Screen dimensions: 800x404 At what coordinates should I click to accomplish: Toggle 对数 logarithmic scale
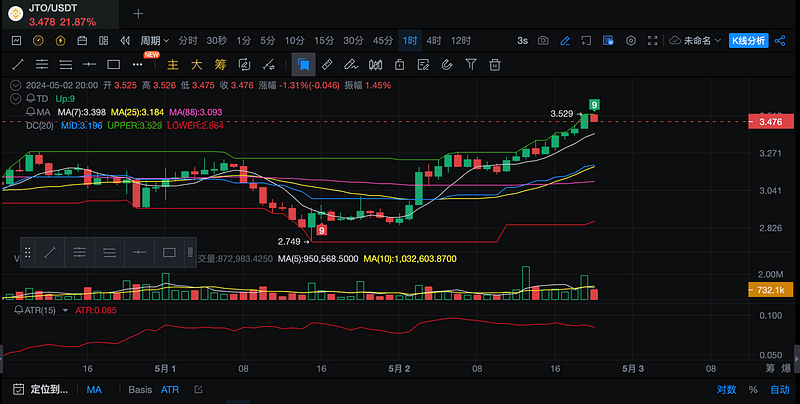(x=727, y=390)
